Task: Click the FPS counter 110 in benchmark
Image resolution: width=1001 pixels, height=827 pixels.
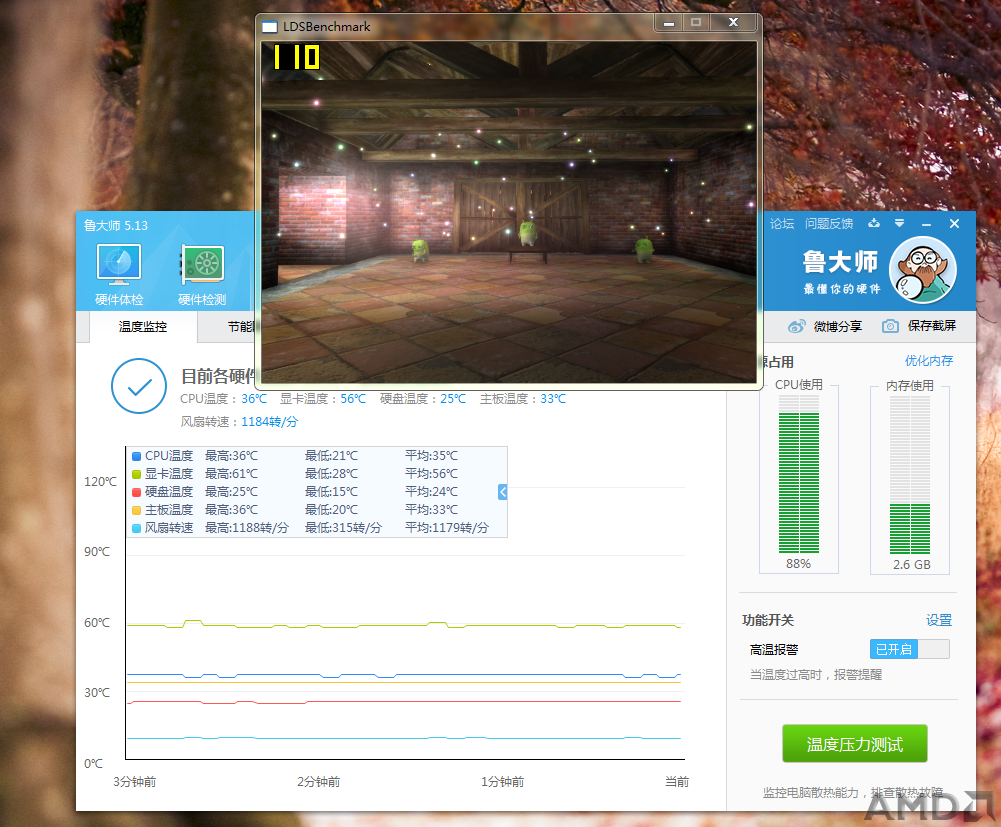Action: pos(296,57)
